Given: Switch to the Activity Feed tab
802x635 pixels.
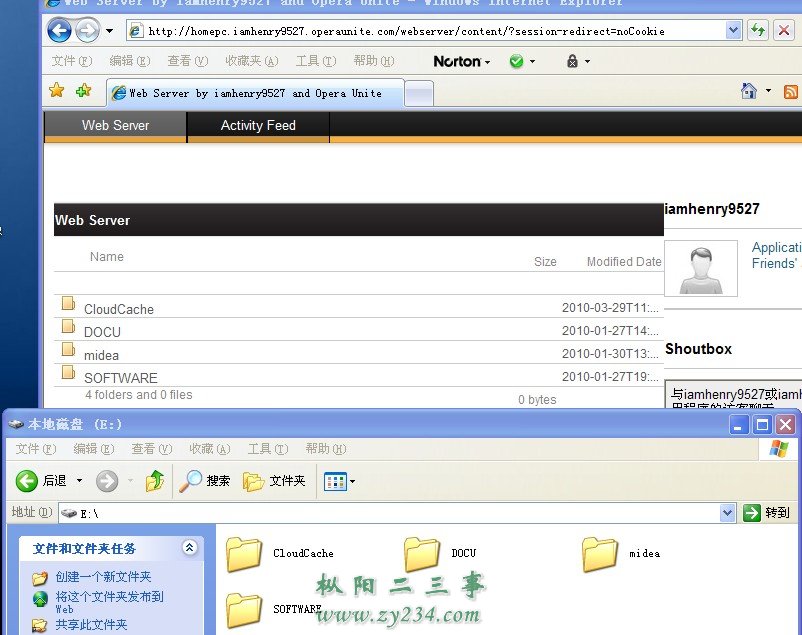Looking at the screenshot, I should click(258, 125).
